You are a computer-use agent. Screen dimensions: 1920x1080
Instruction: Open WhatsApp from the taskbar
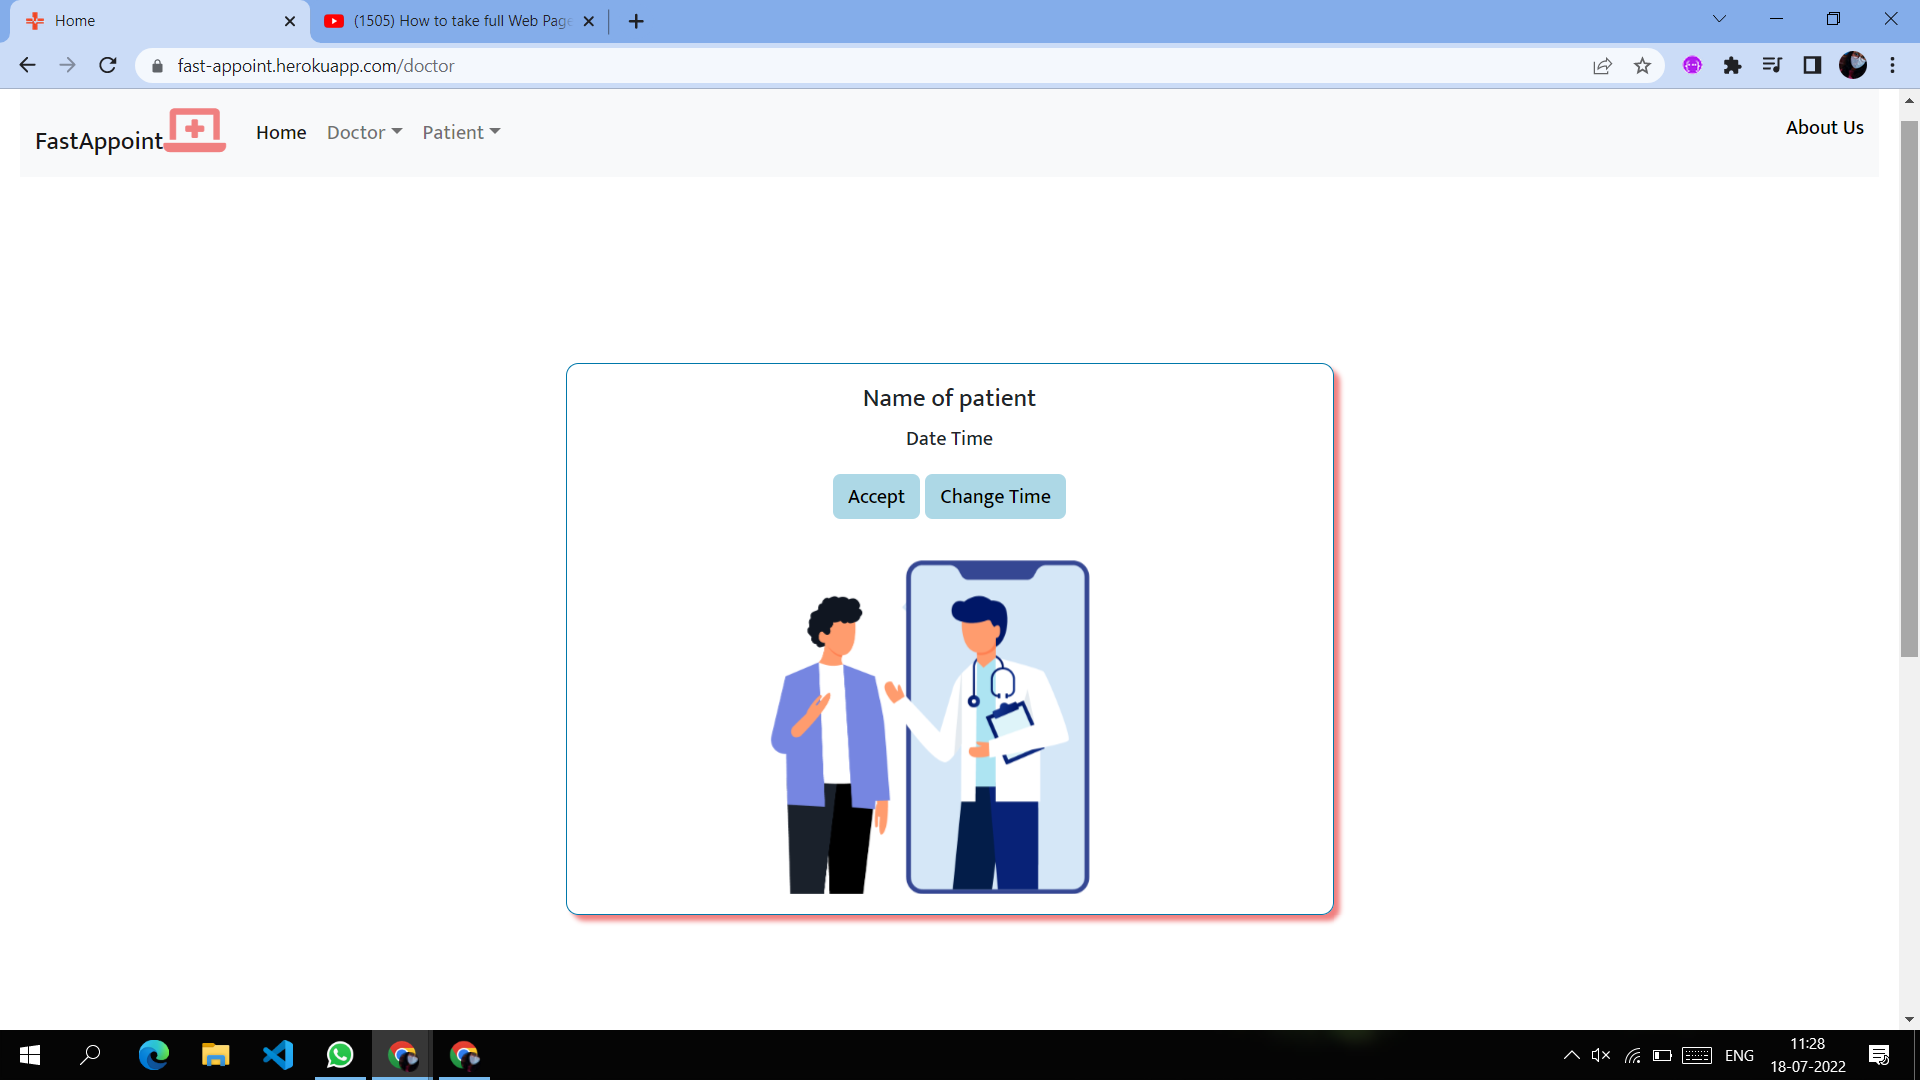(340, 1055)
